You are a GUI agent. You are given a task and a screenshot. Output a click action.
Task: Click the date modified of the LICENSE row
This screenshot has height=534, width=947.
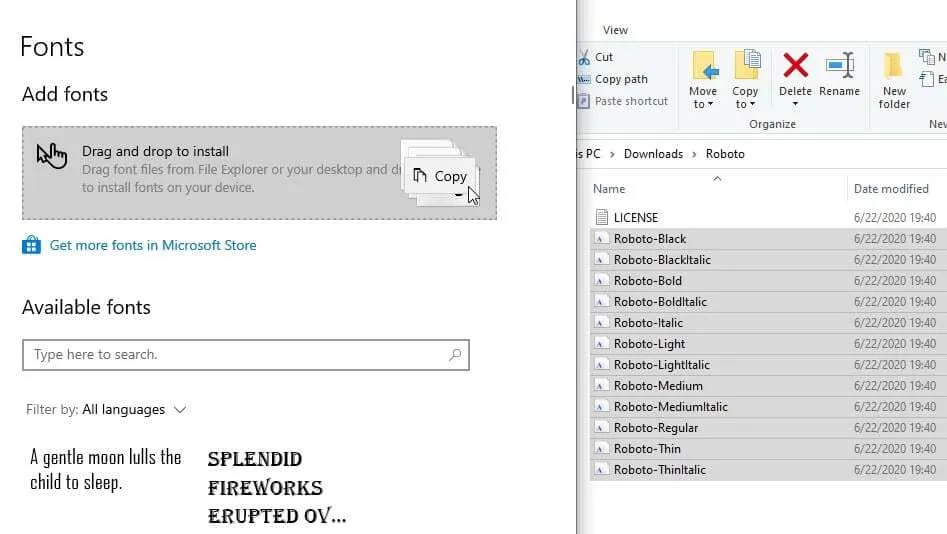click(894, 217)
